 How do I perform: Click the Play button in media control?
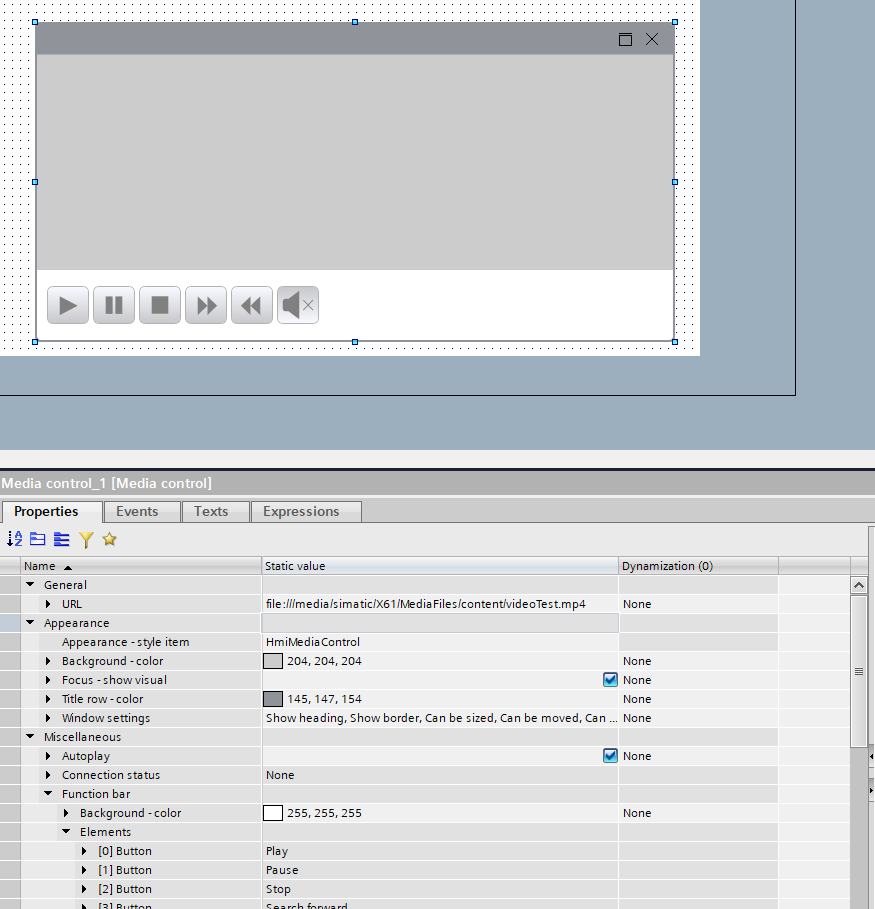(68, 305)
